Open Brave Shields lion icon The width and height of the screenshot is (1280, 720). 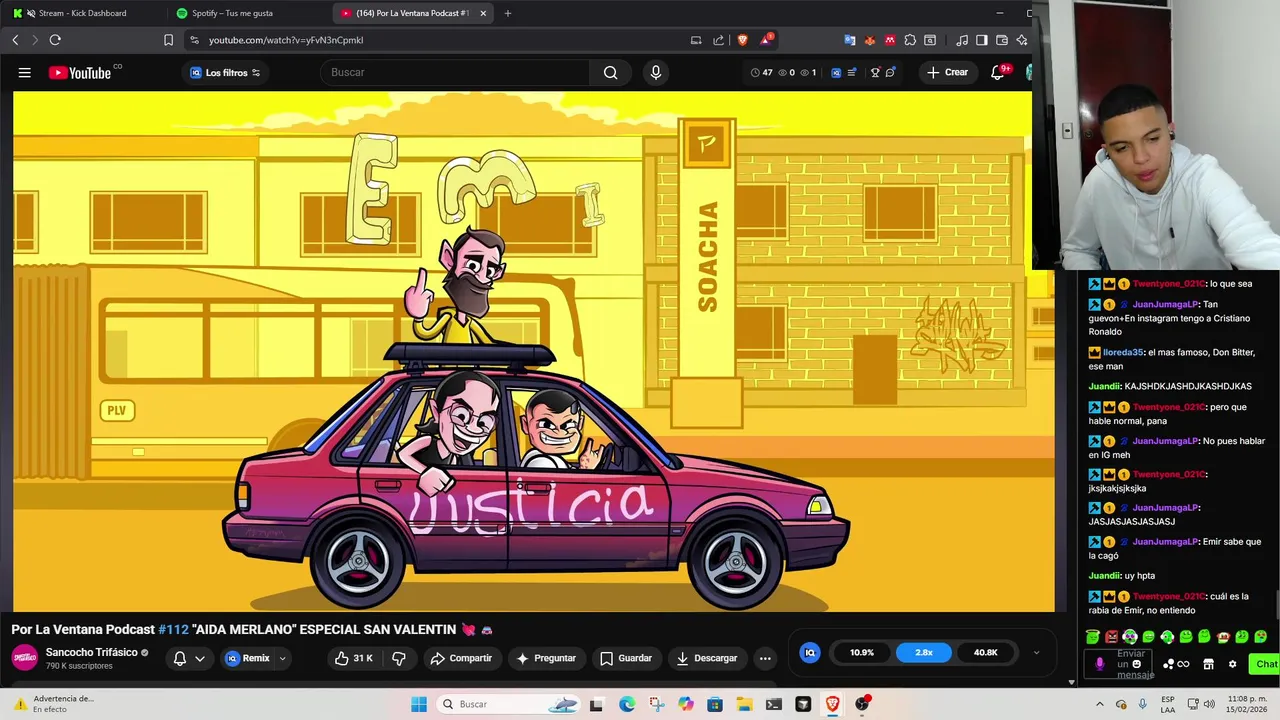(742, 40)
